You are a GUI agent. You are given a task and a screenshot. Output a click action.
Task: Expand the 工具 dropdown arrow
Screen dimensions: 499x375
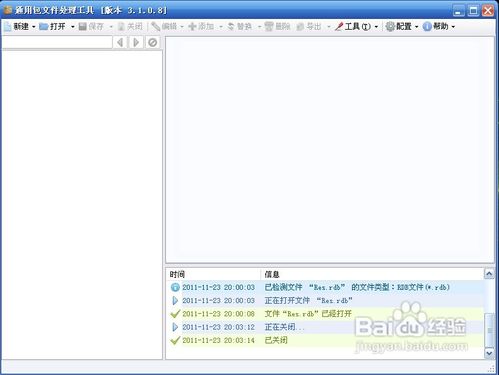coord(376,27)
